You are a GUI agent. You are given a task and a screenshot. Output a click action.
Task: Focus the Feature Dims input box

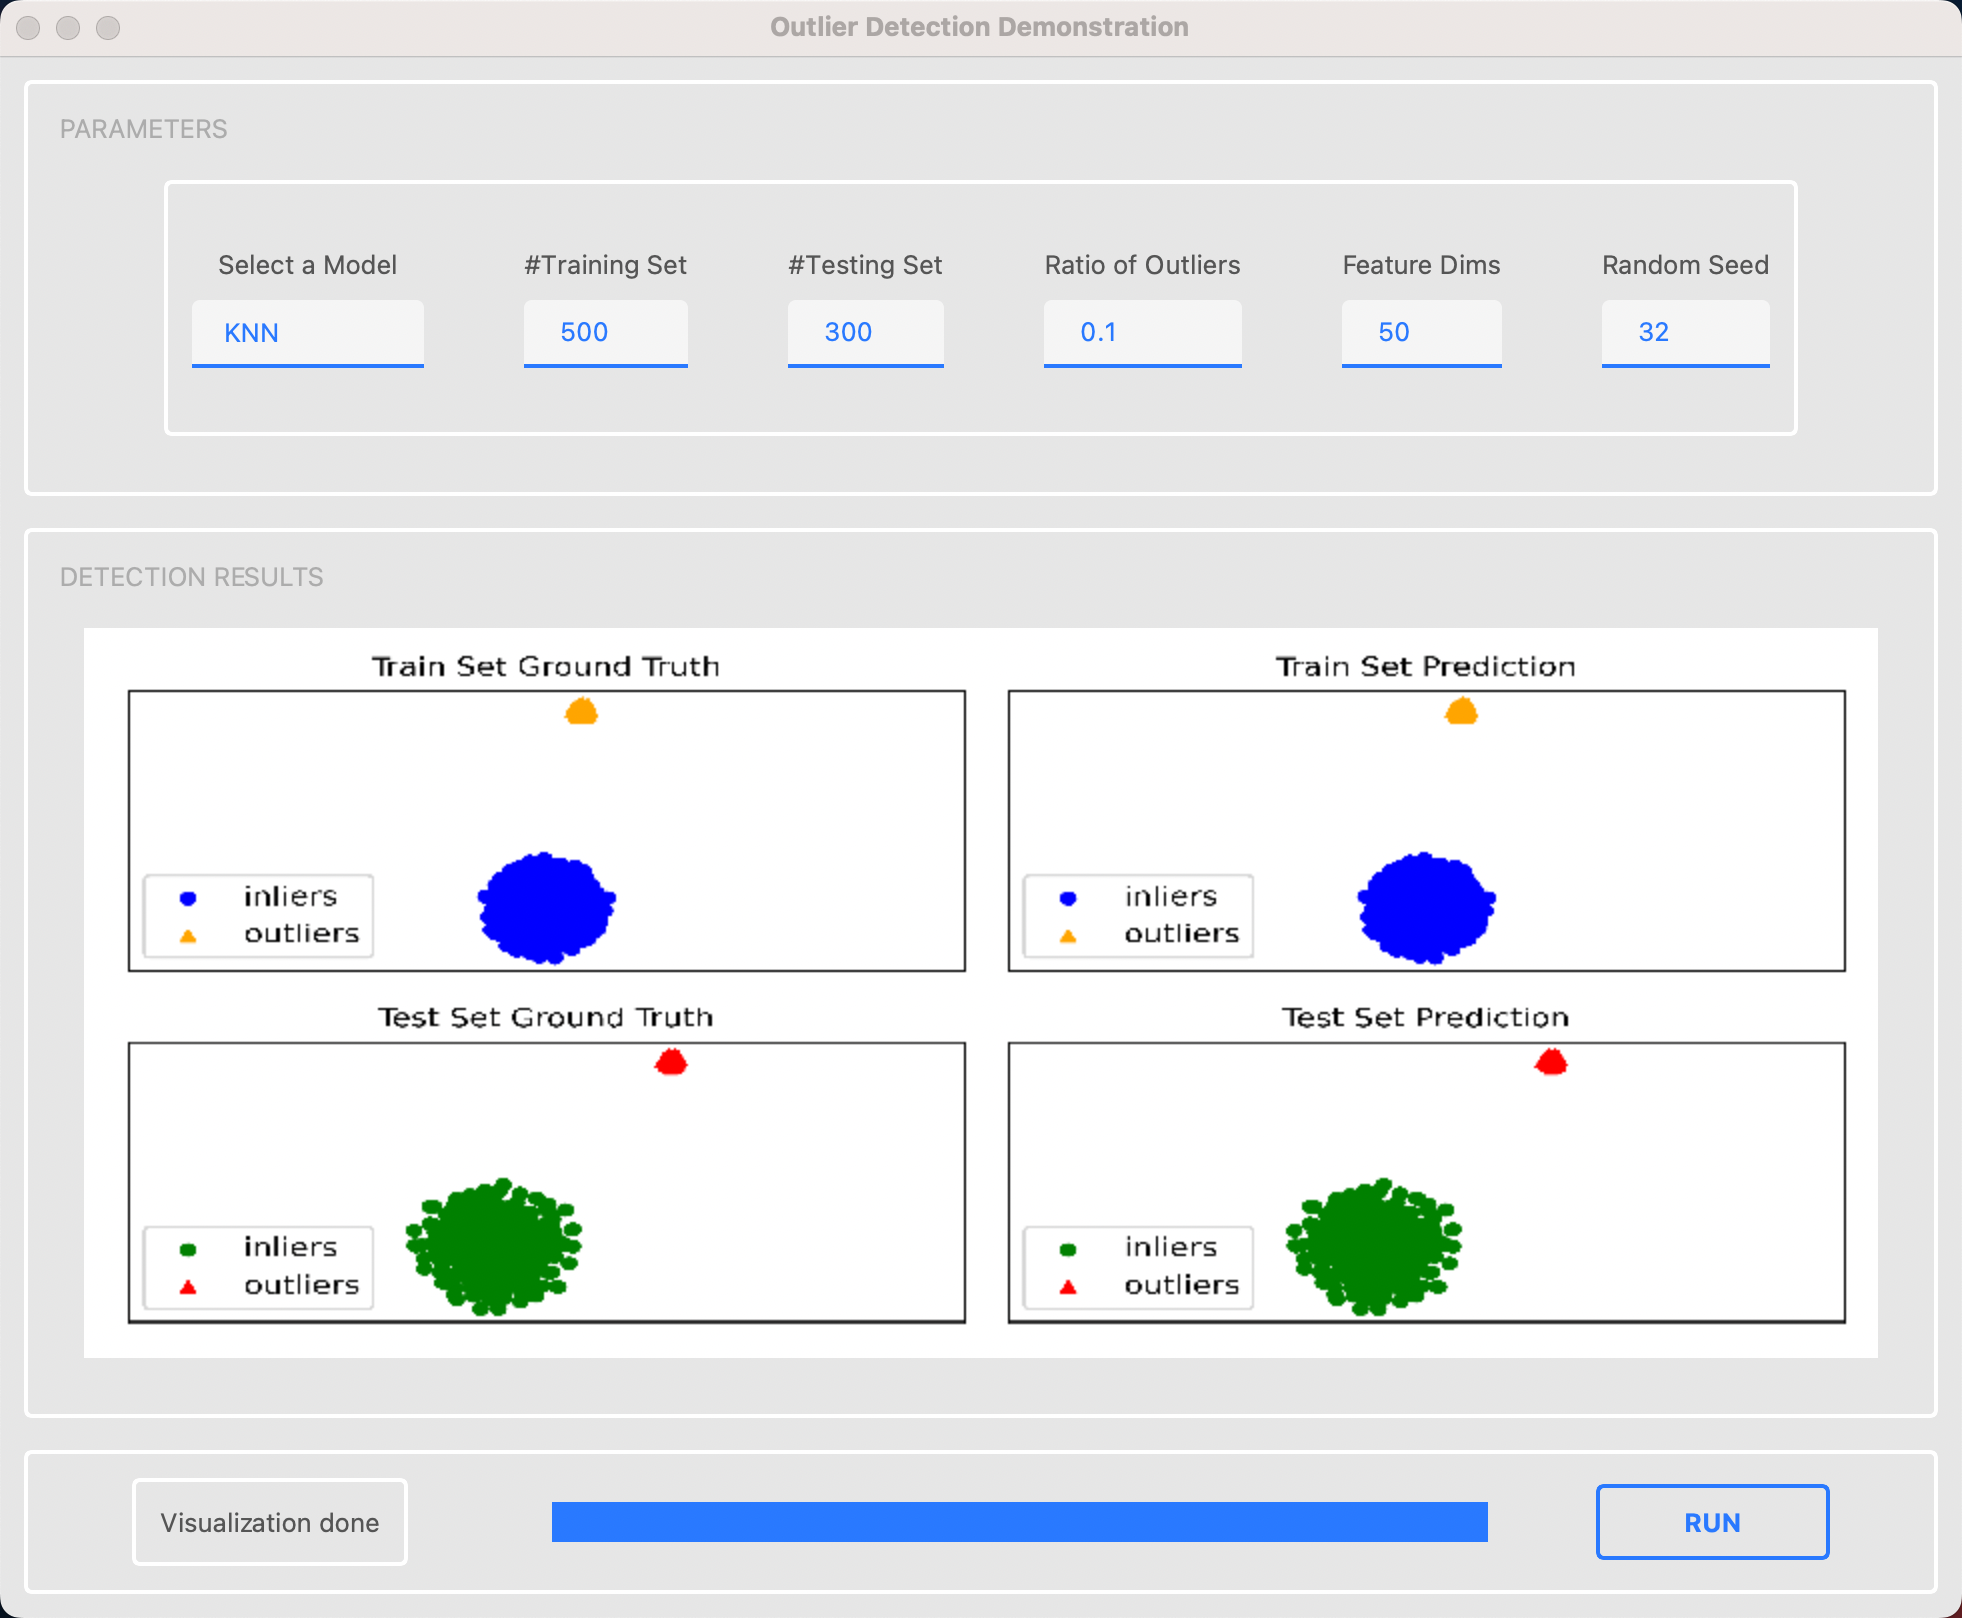tap(1421, 333)
